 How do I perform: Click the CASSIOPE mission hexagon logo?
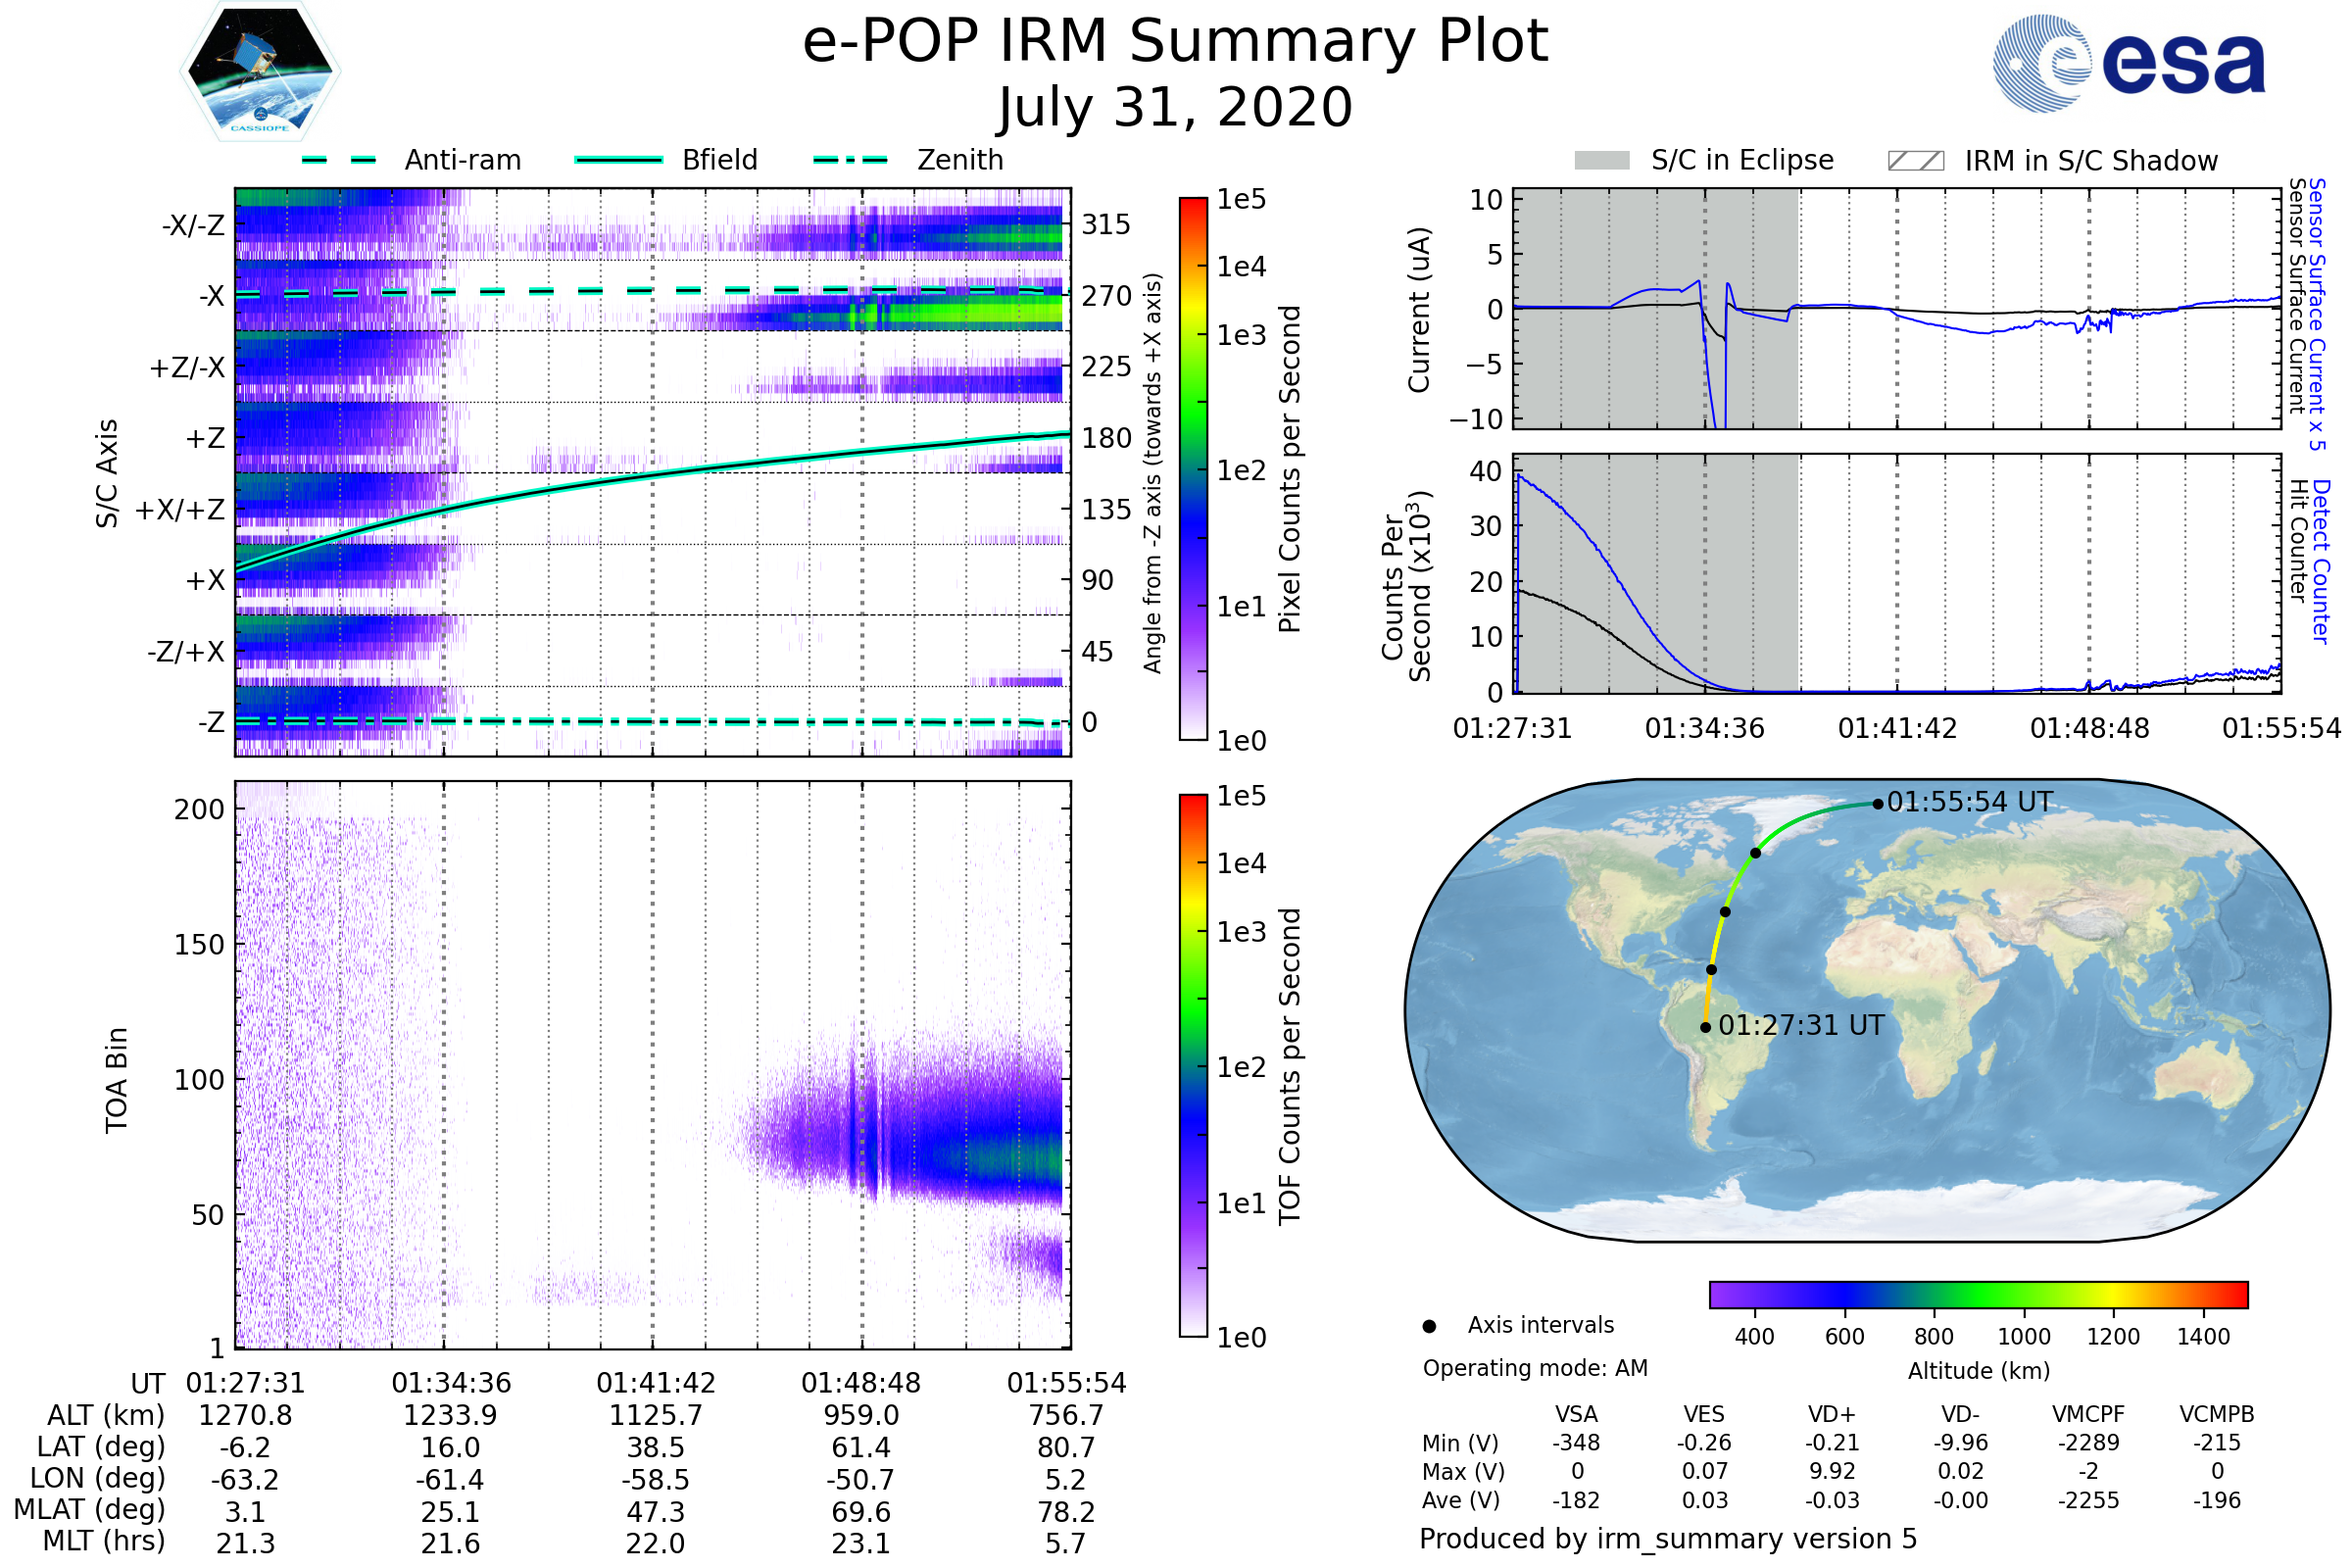pyautogui.click(x=260, y=72)
